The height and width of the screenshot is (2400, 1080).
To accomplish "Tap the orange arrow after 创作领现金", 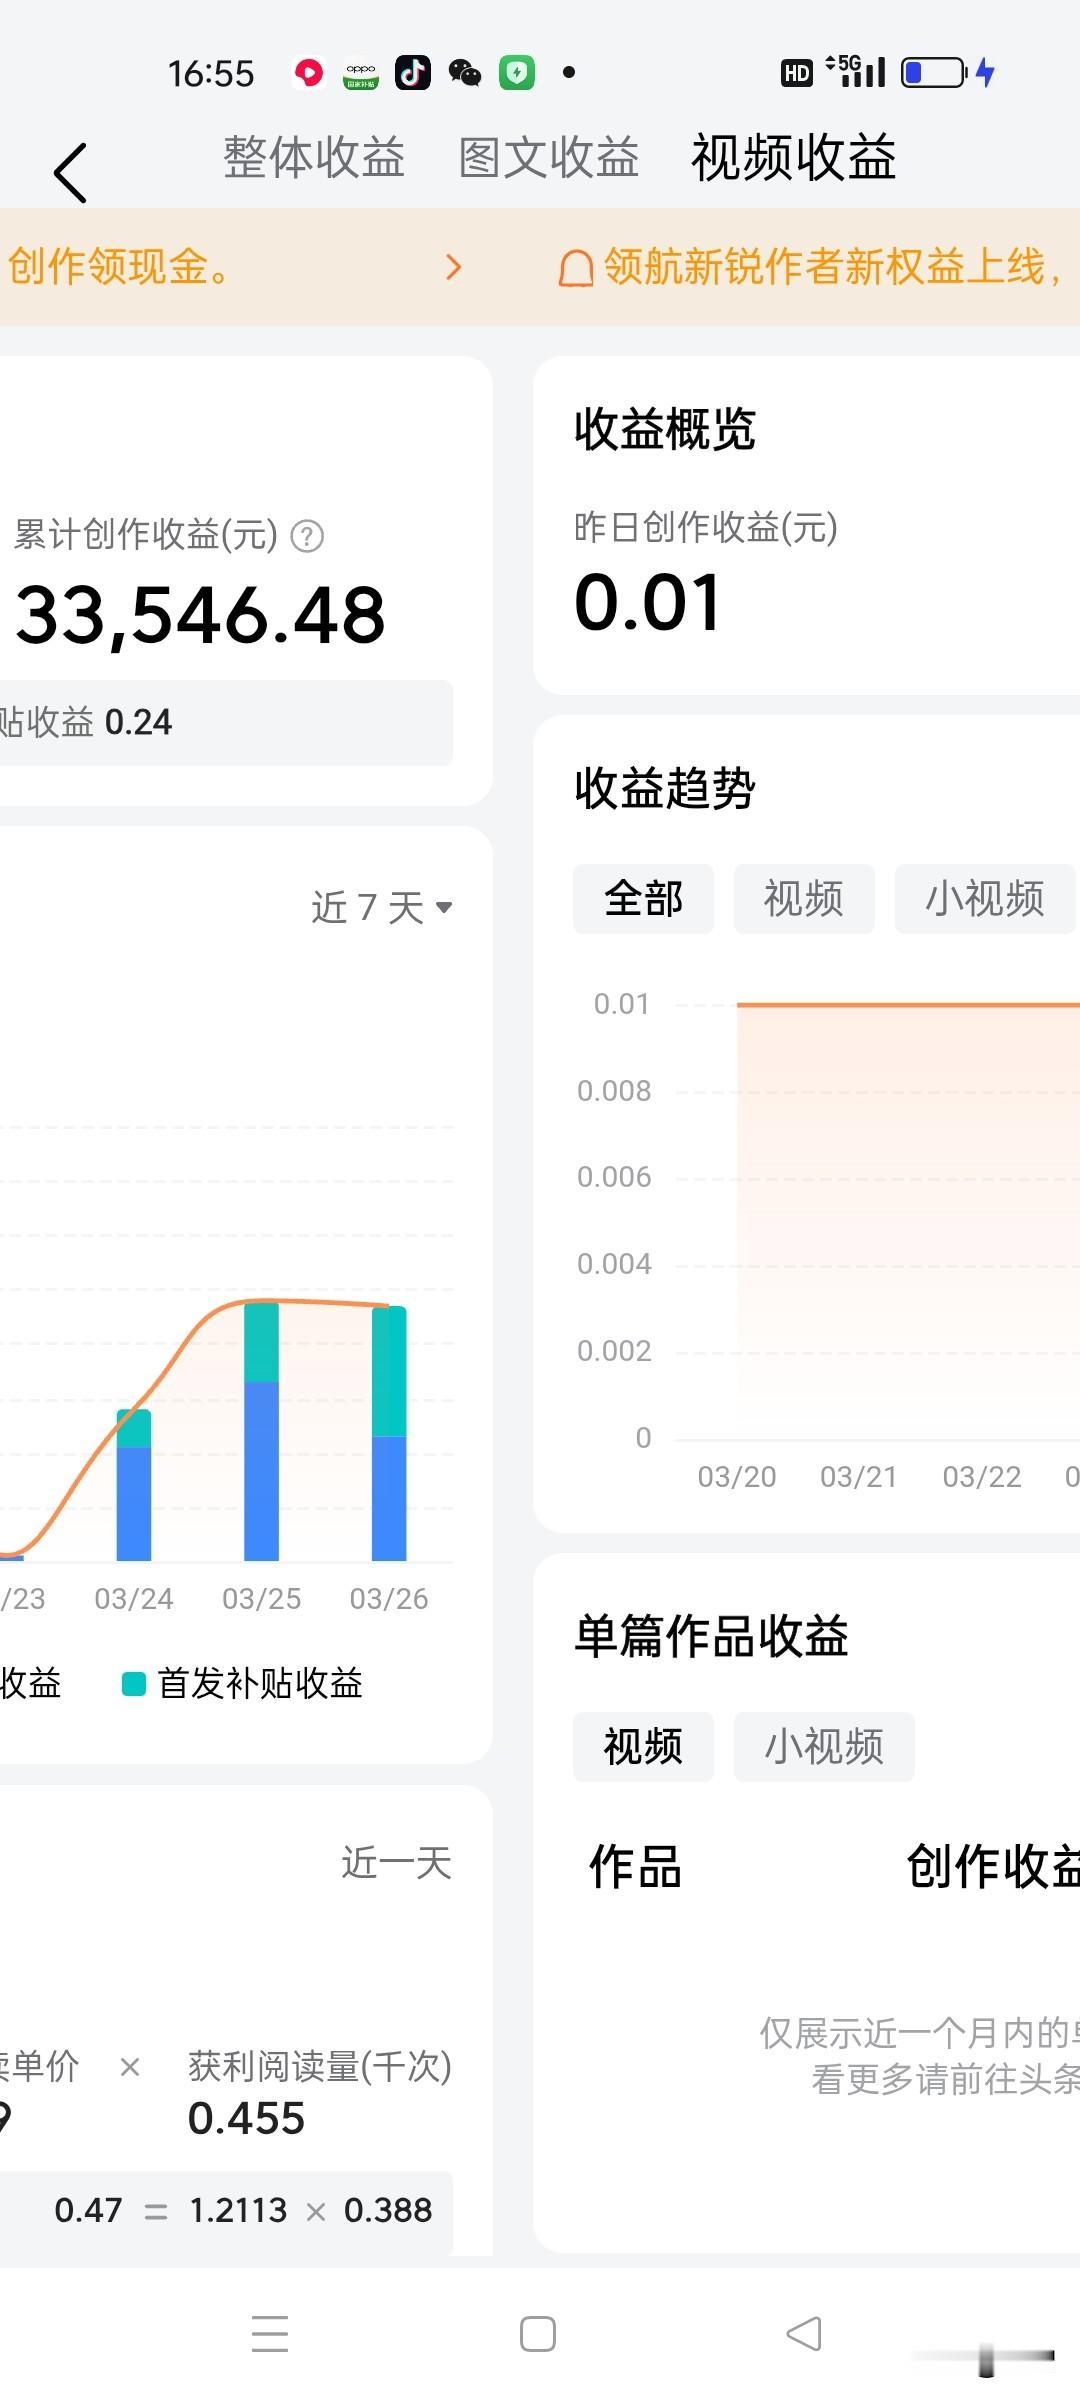I will point(453,267).
